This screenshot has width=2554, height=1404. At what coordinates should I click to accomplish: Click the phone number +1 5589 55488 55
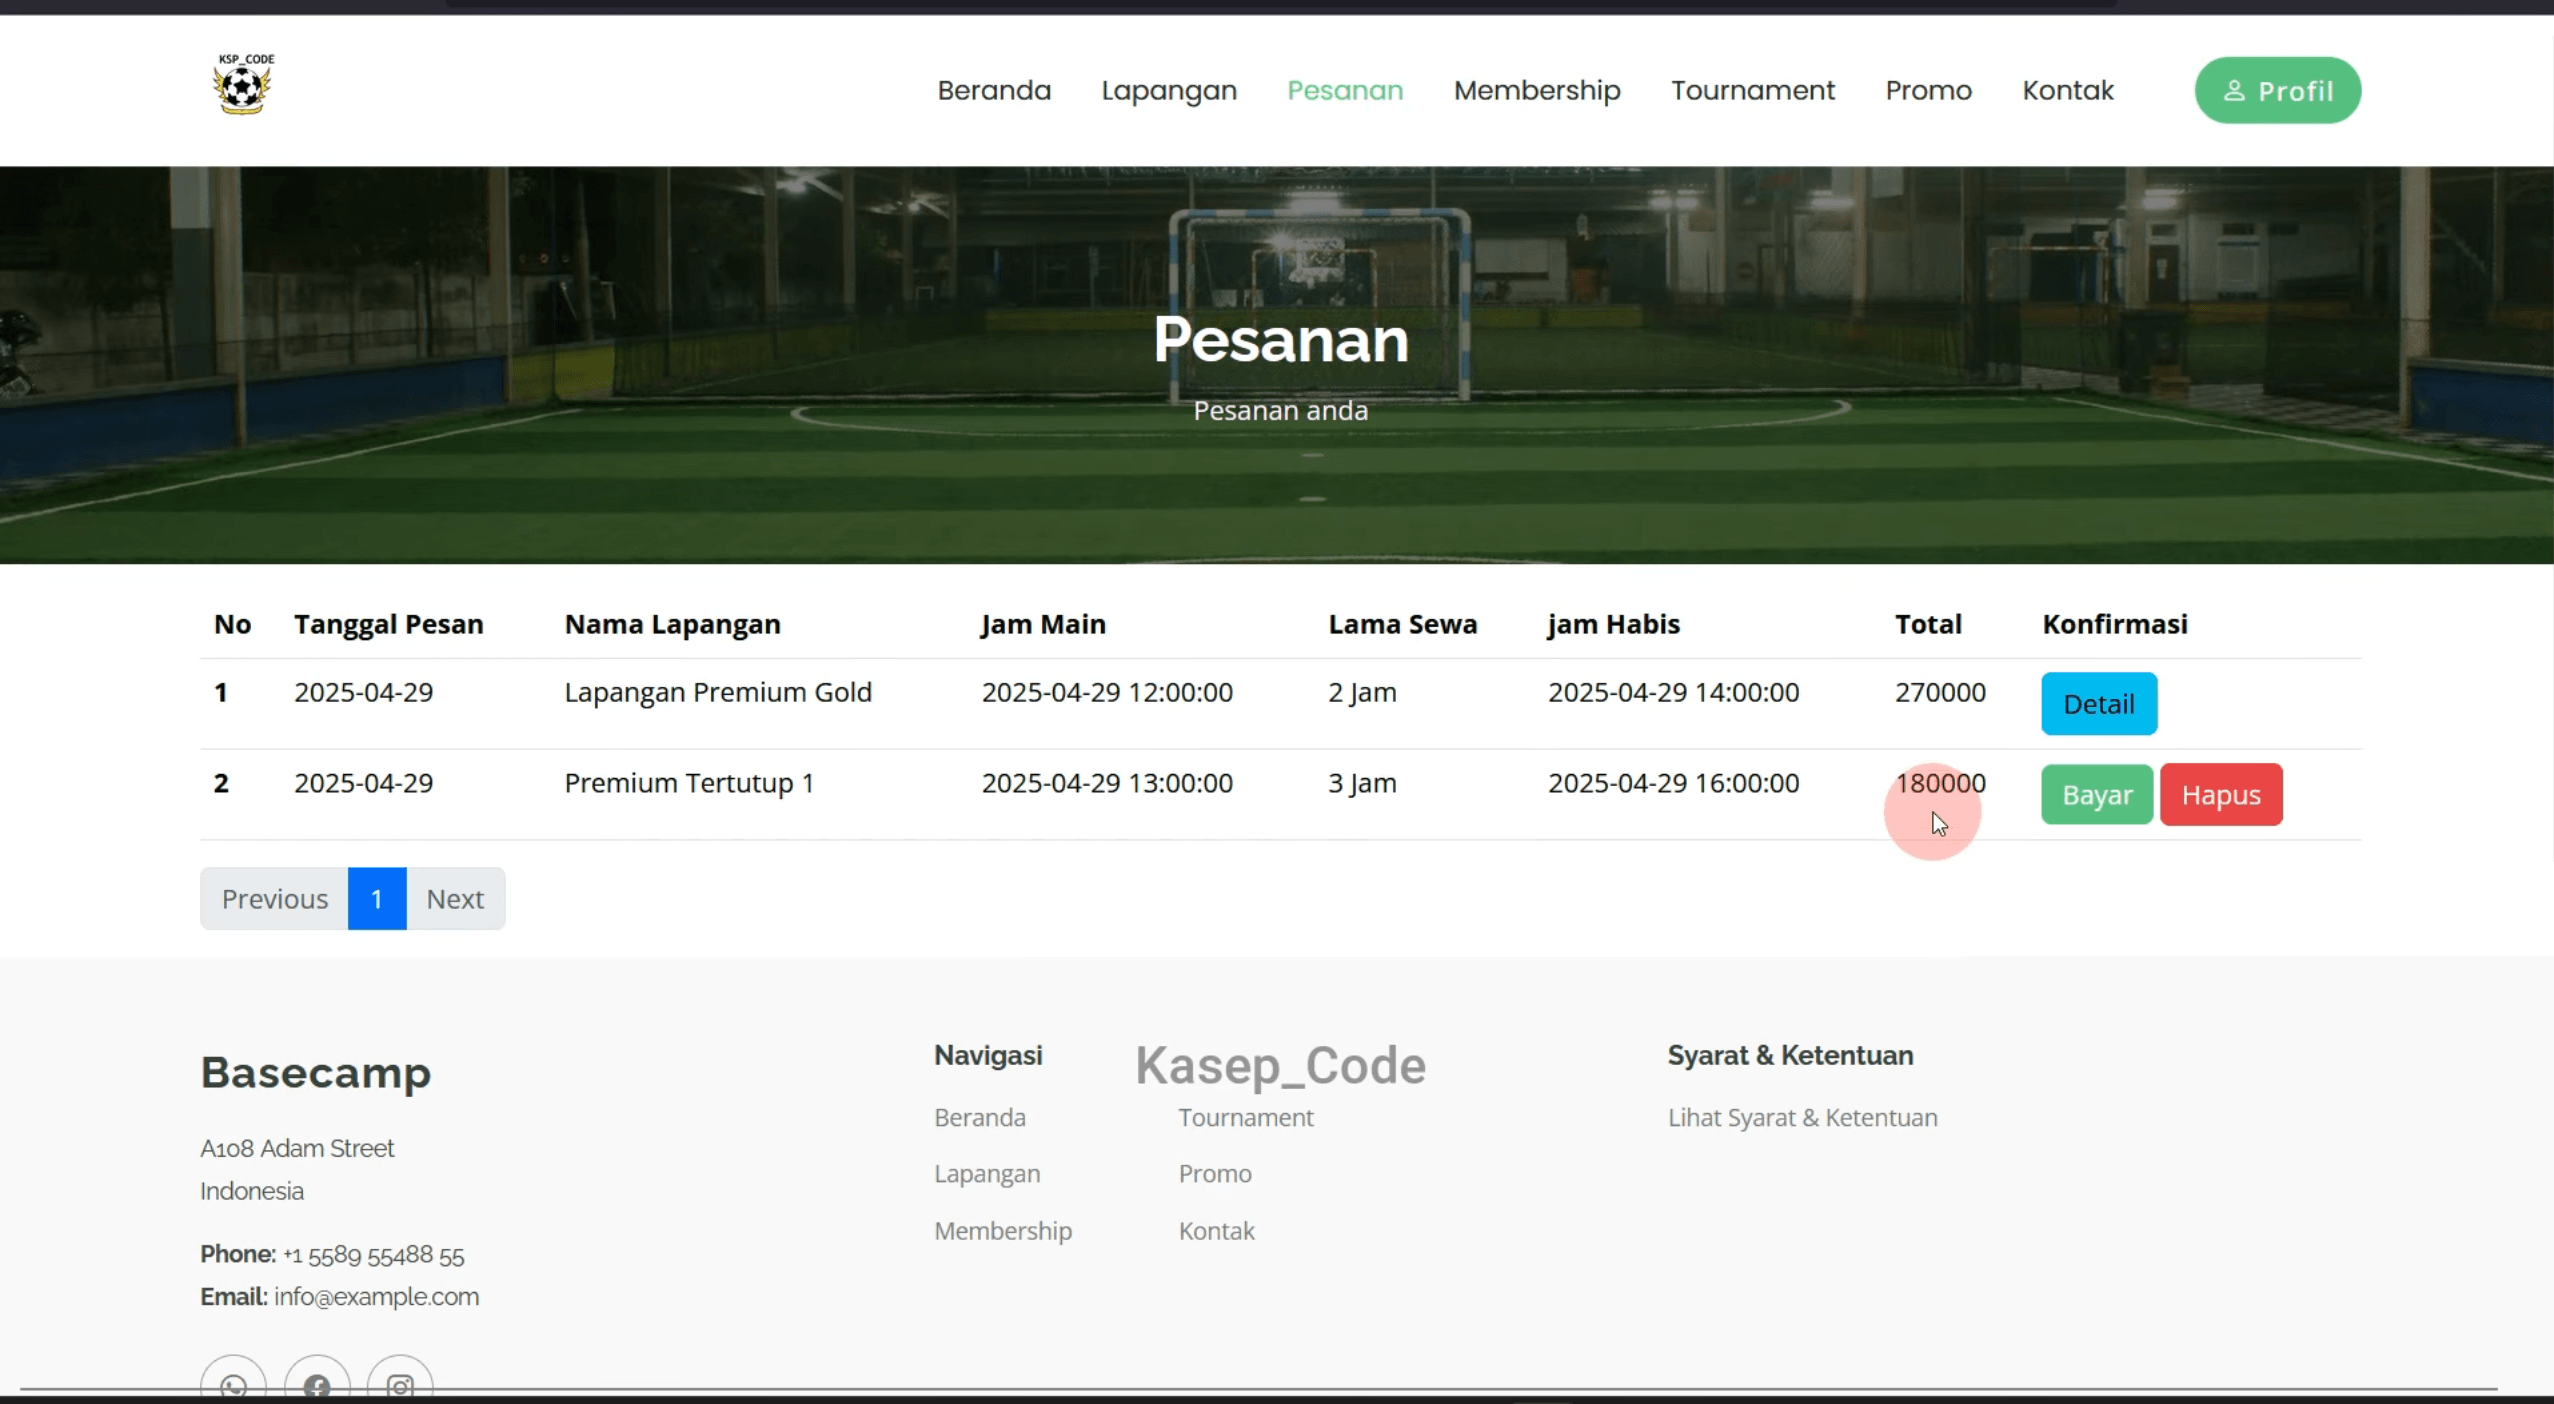tap(374, 1255)
